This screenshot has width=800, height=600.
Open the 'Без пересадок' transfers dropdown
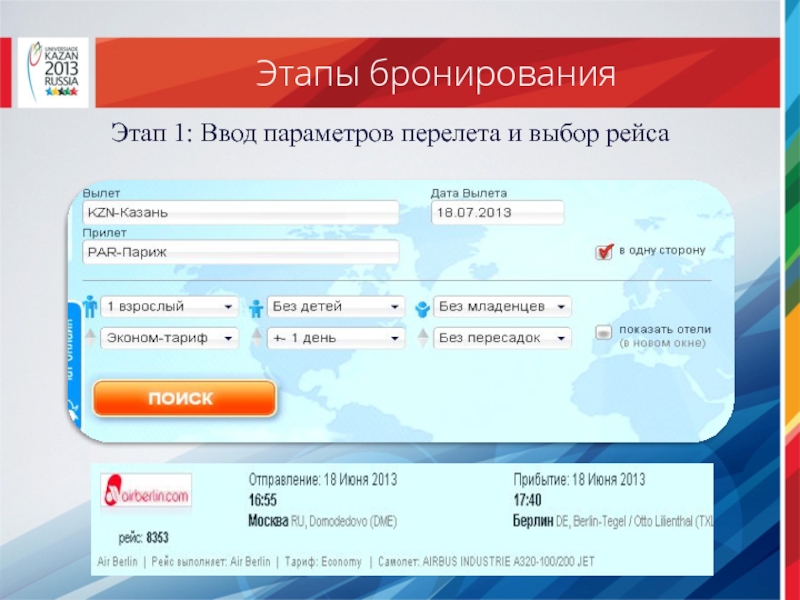tap(504, 338)
